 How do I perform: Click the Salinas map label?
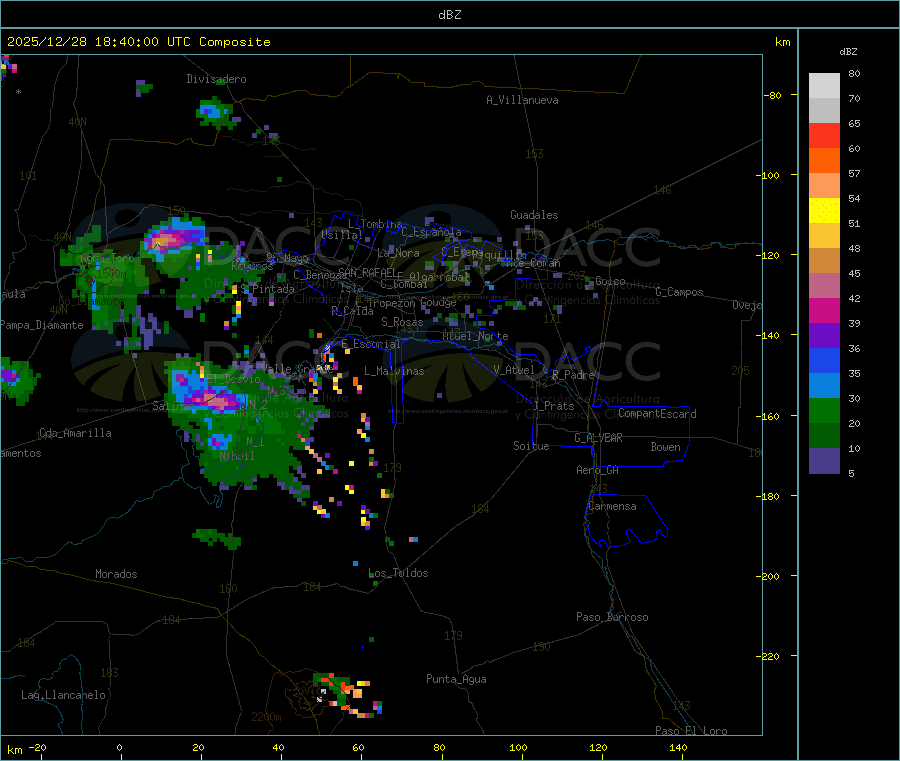(173, 406)
